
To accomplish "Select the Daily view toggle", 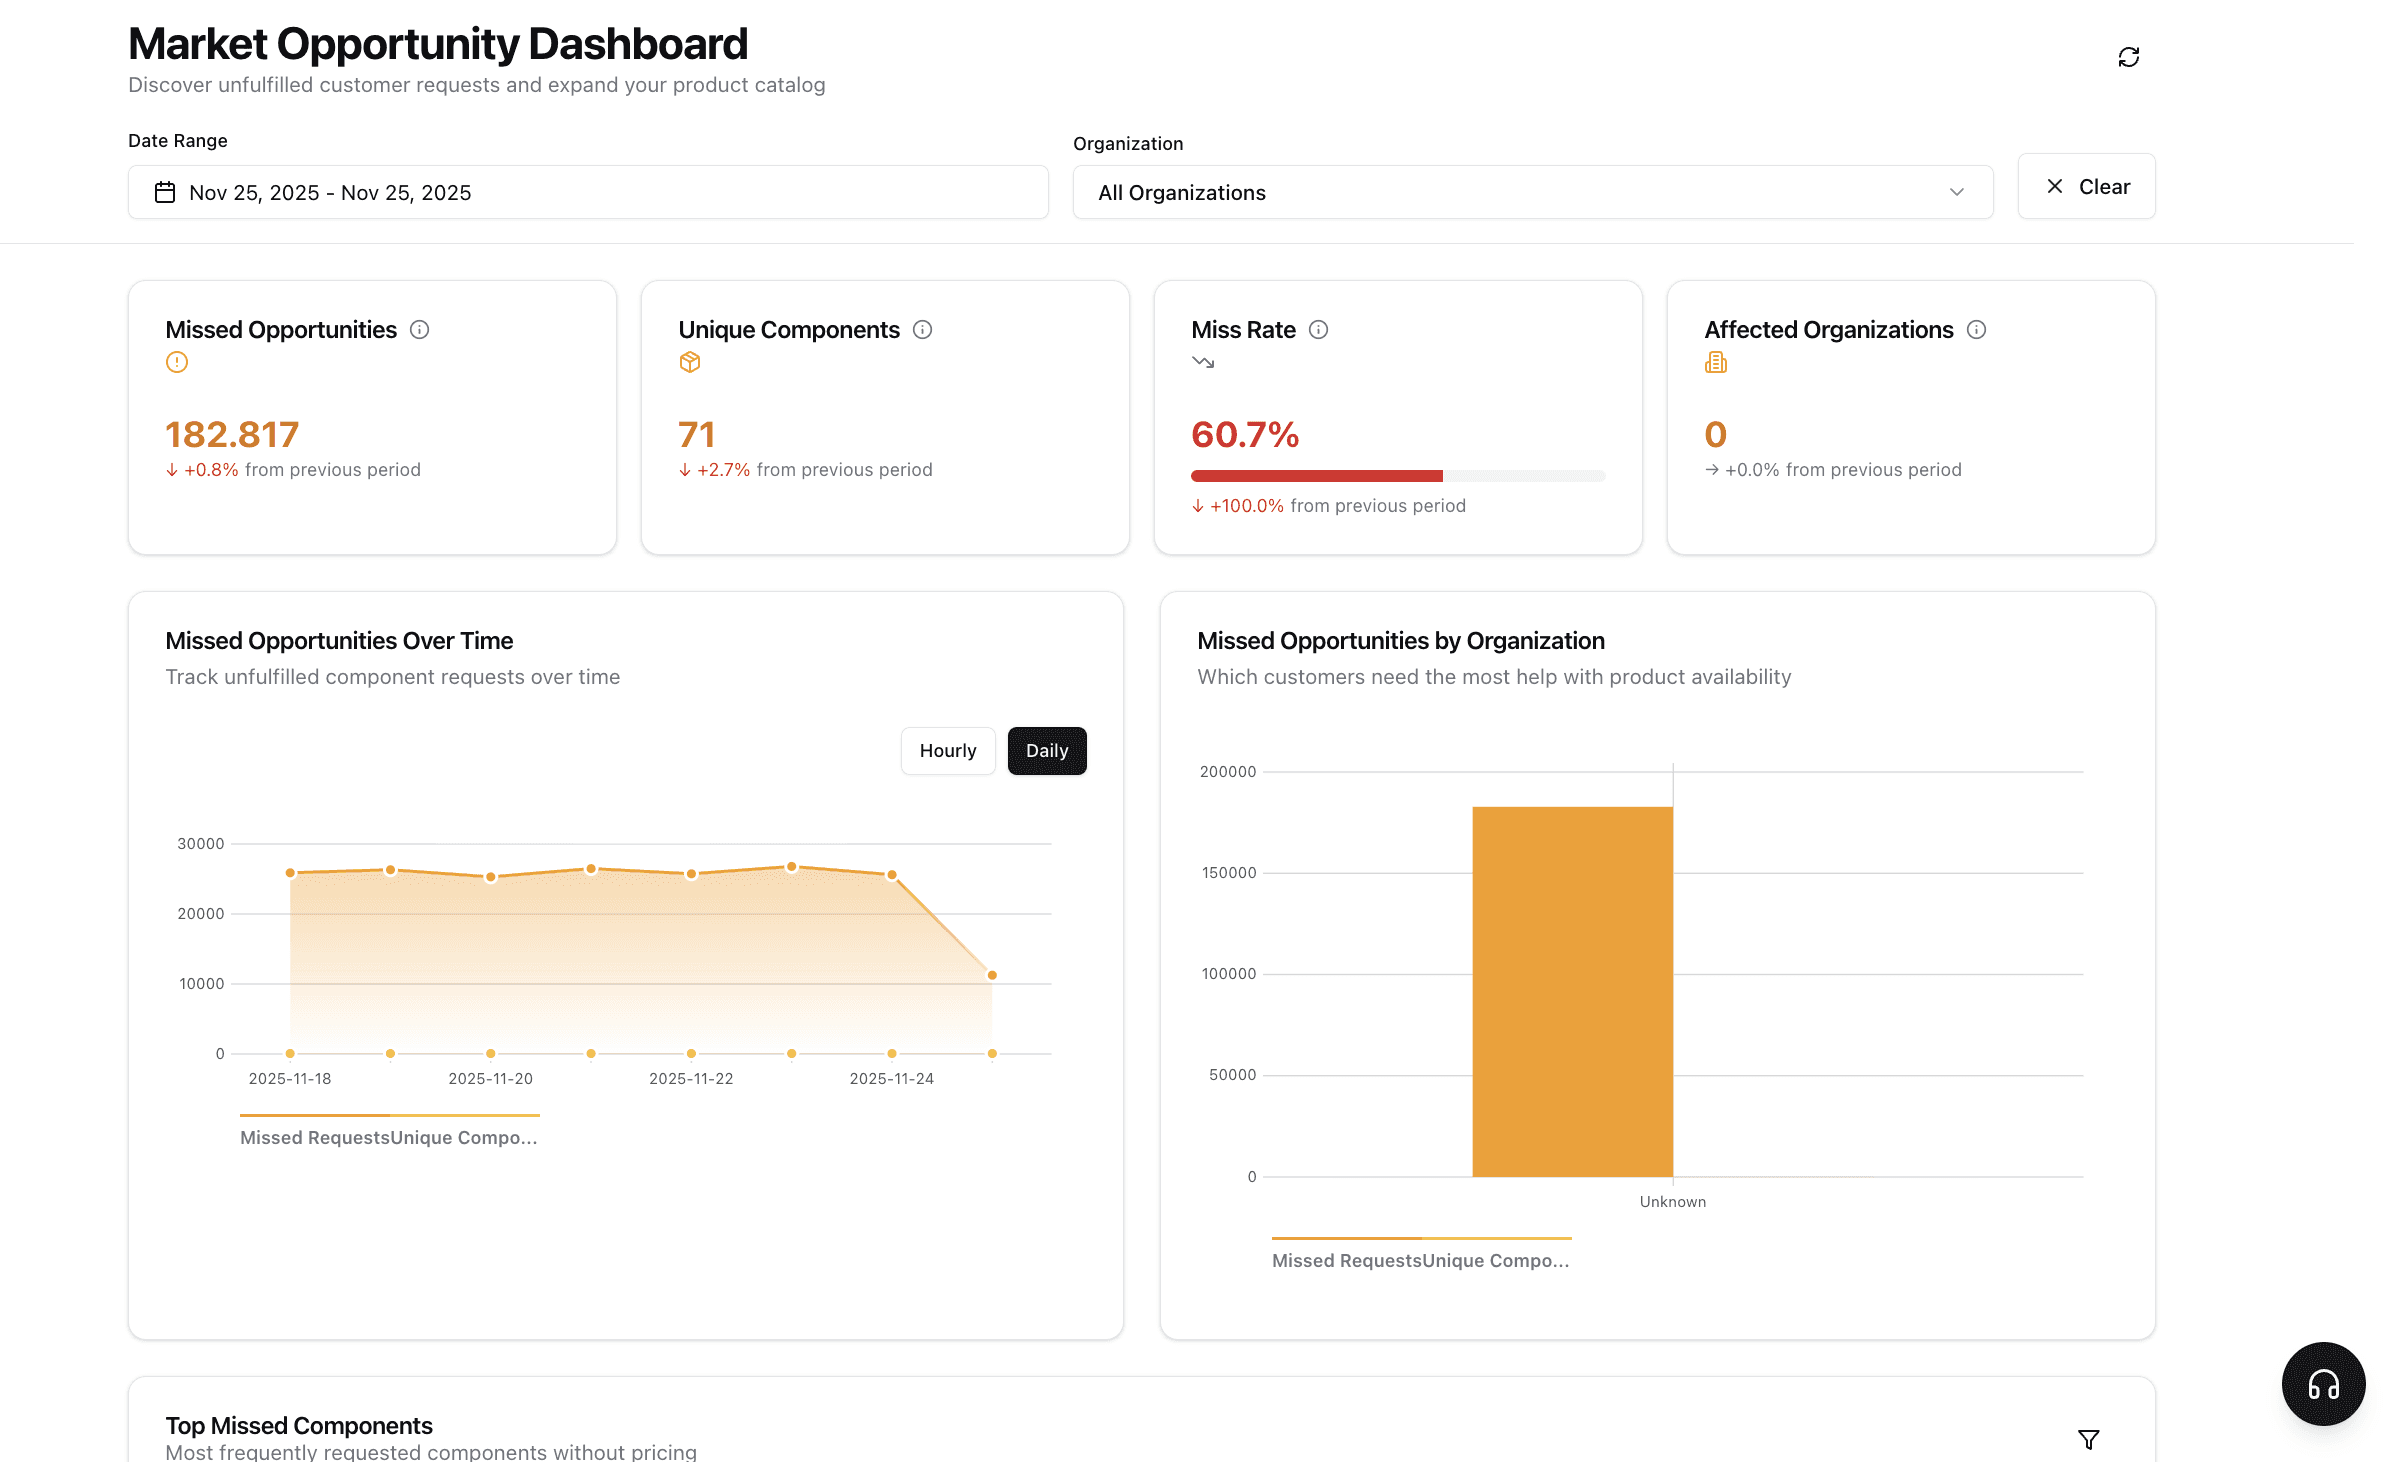I will coord(1047,751).
